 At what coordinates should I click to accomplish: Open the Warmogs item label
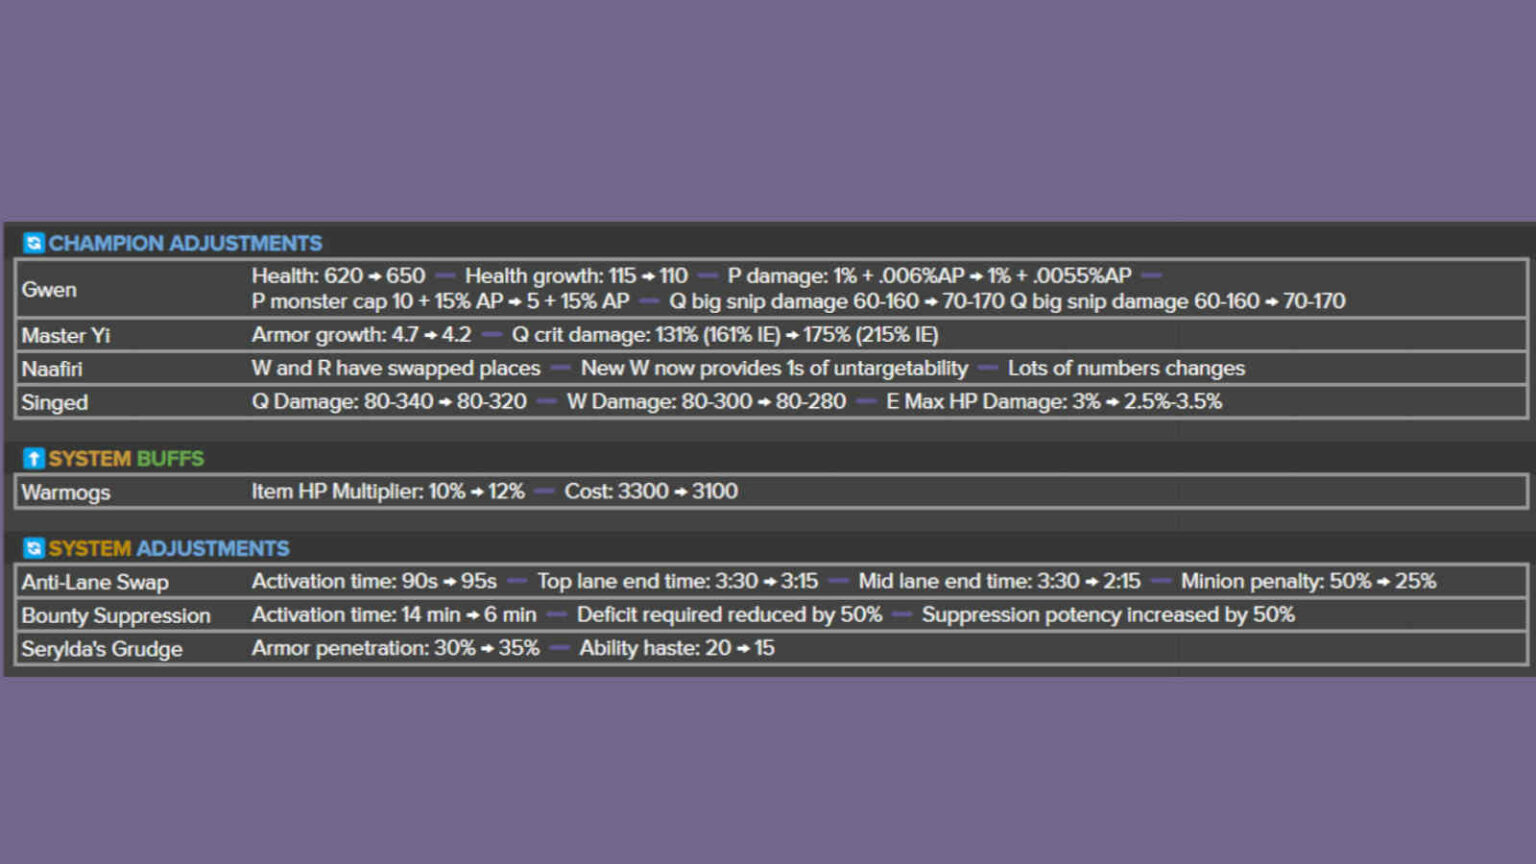coord(66,492)
